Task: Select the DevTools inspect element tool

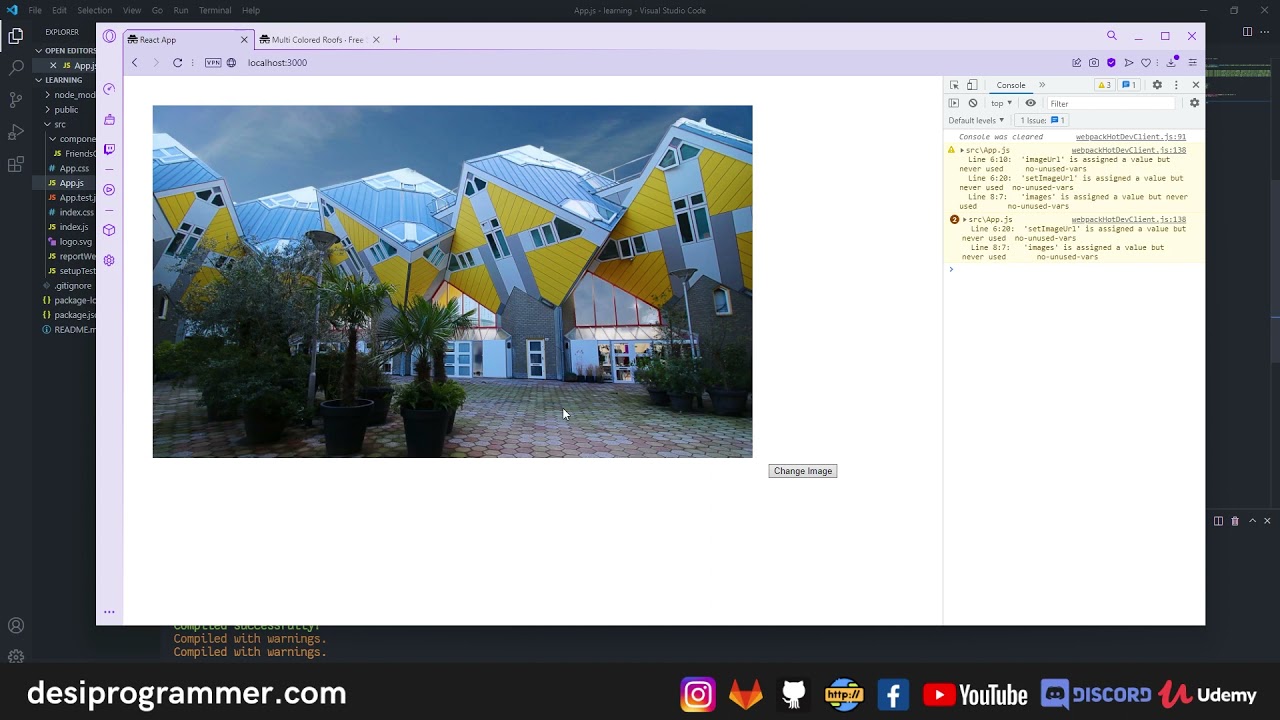Action: tap(954, 85)
